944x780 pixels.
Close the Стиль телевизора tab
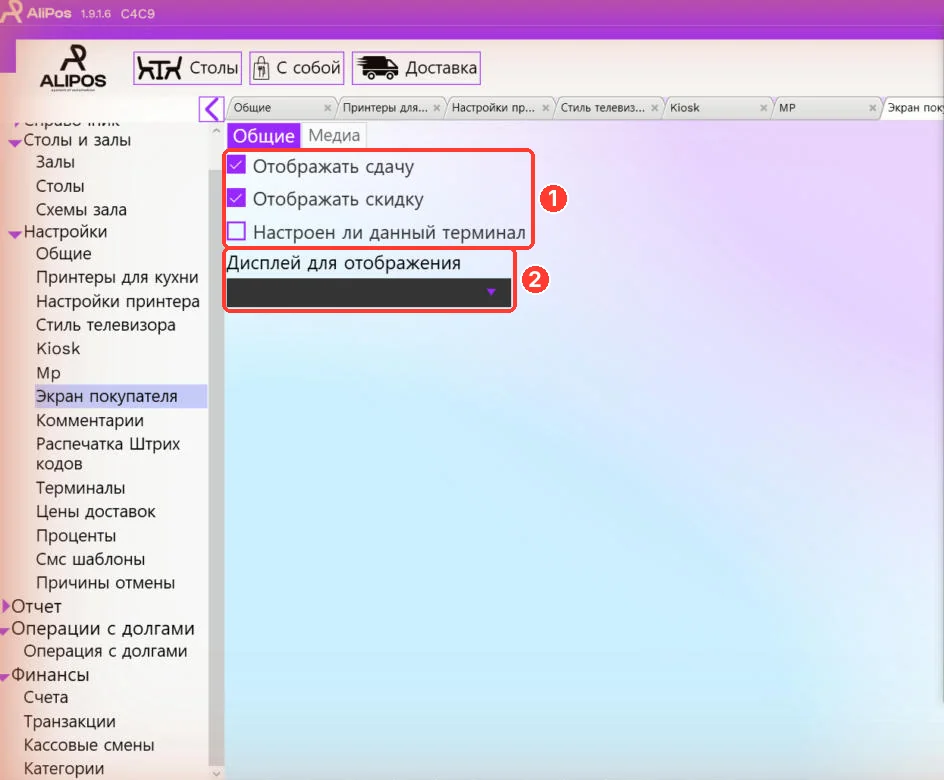[654, 108]
